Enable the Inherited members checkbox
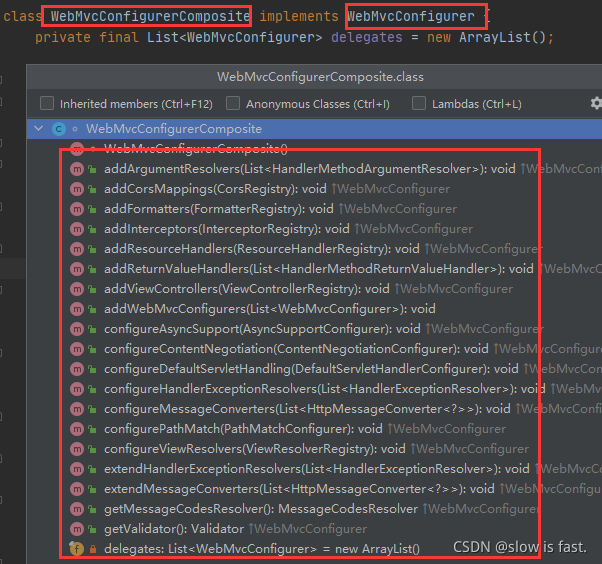 click(x=47, y=103)
